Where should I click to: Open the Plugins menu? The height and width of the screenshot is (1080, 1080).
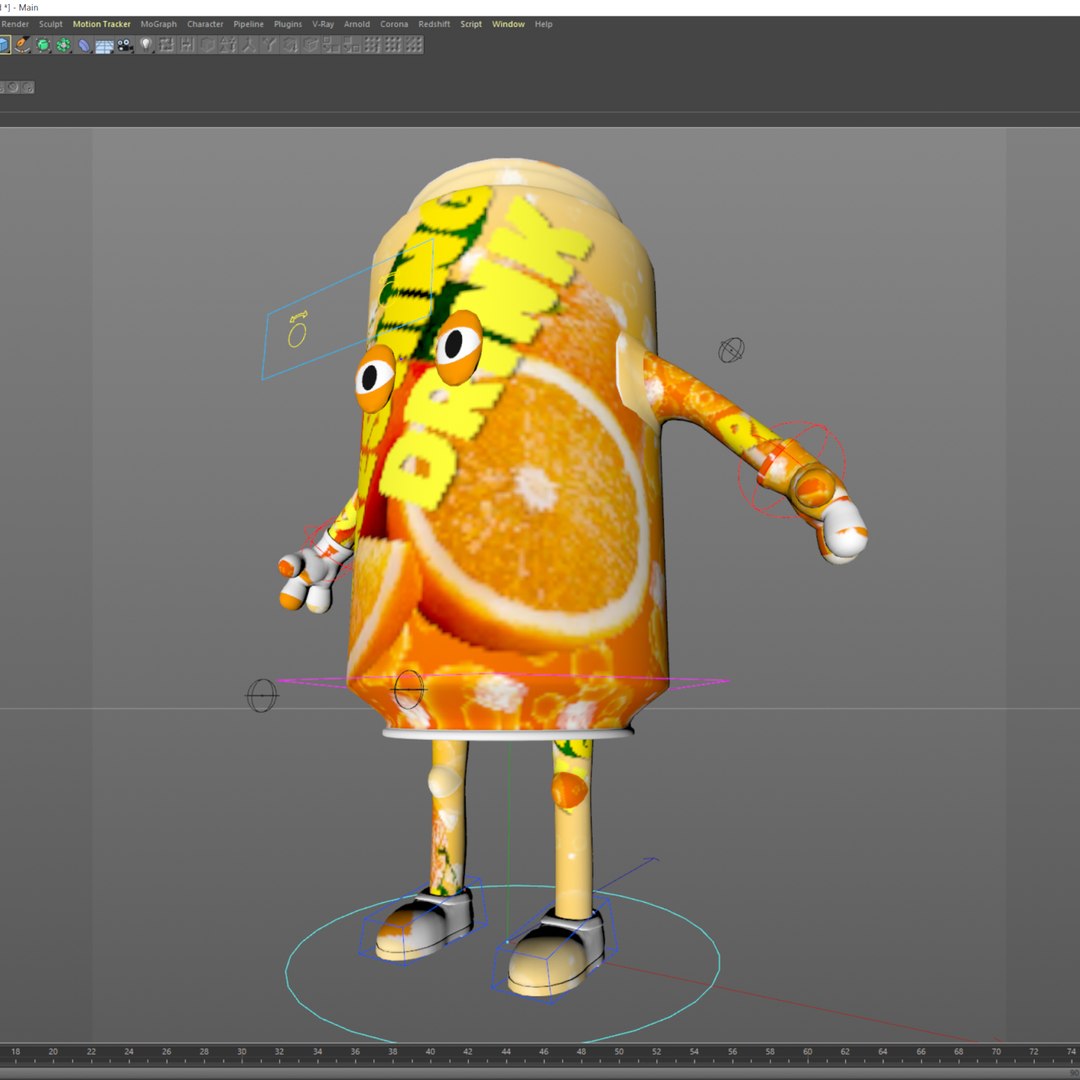point(288,24)
